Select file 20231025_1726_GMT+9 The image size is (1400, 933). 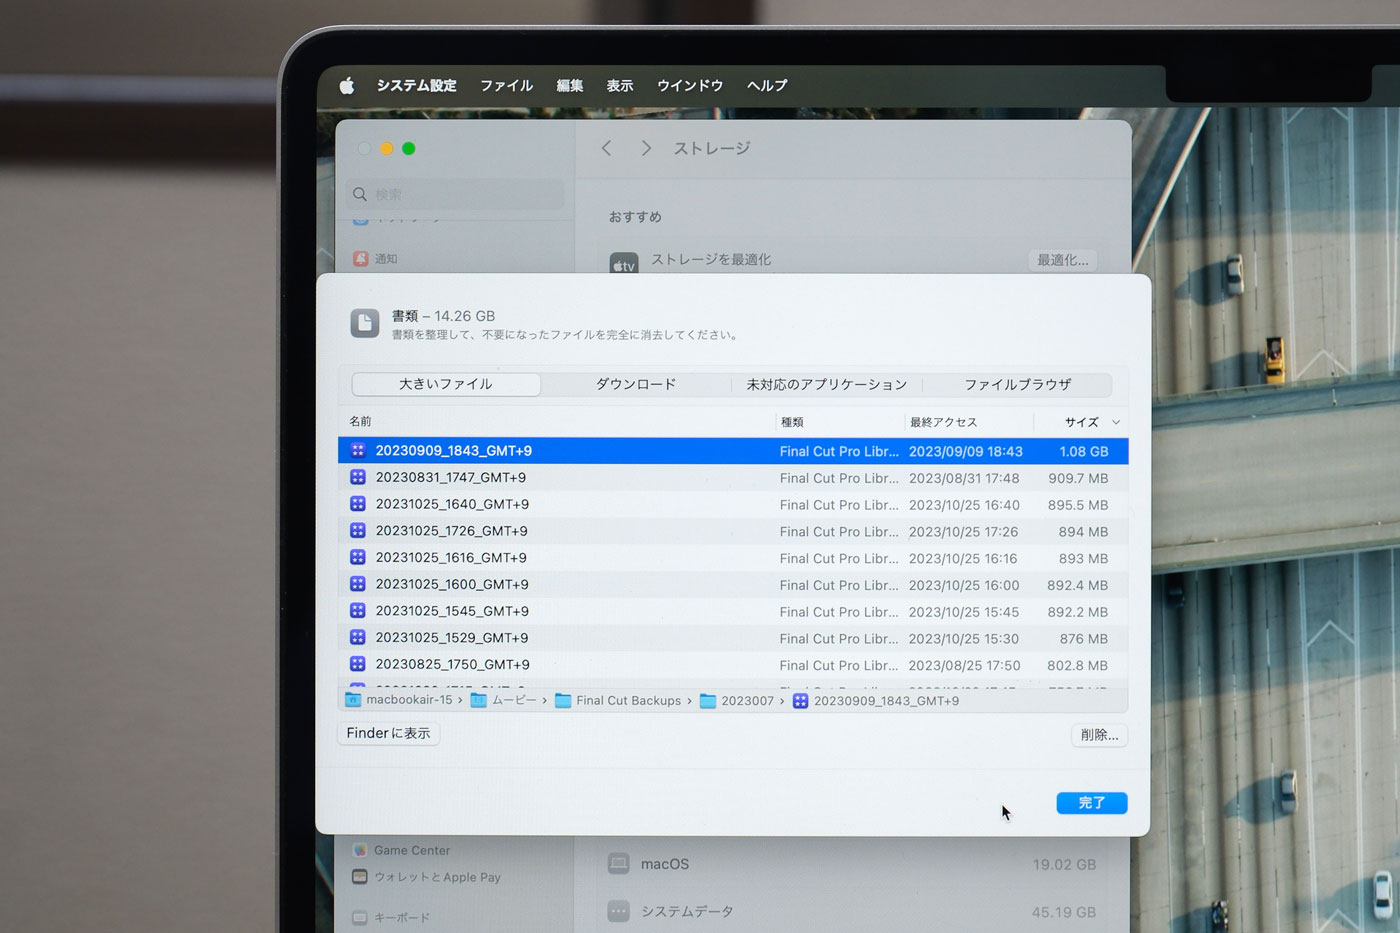(733, 531)
